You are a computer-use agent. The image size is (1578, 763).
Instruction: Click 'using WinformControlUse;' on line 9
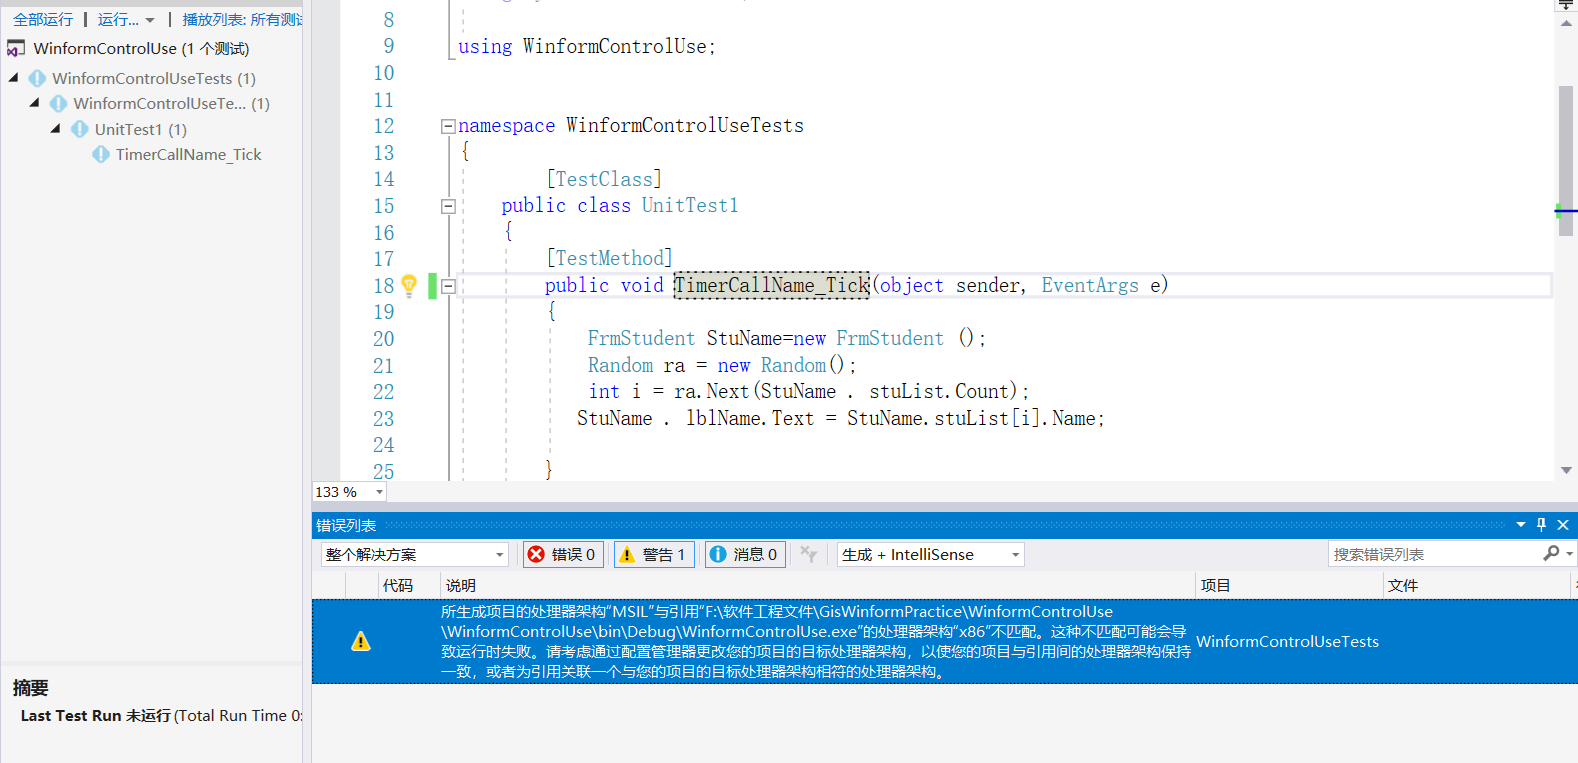tap(587, 46)
